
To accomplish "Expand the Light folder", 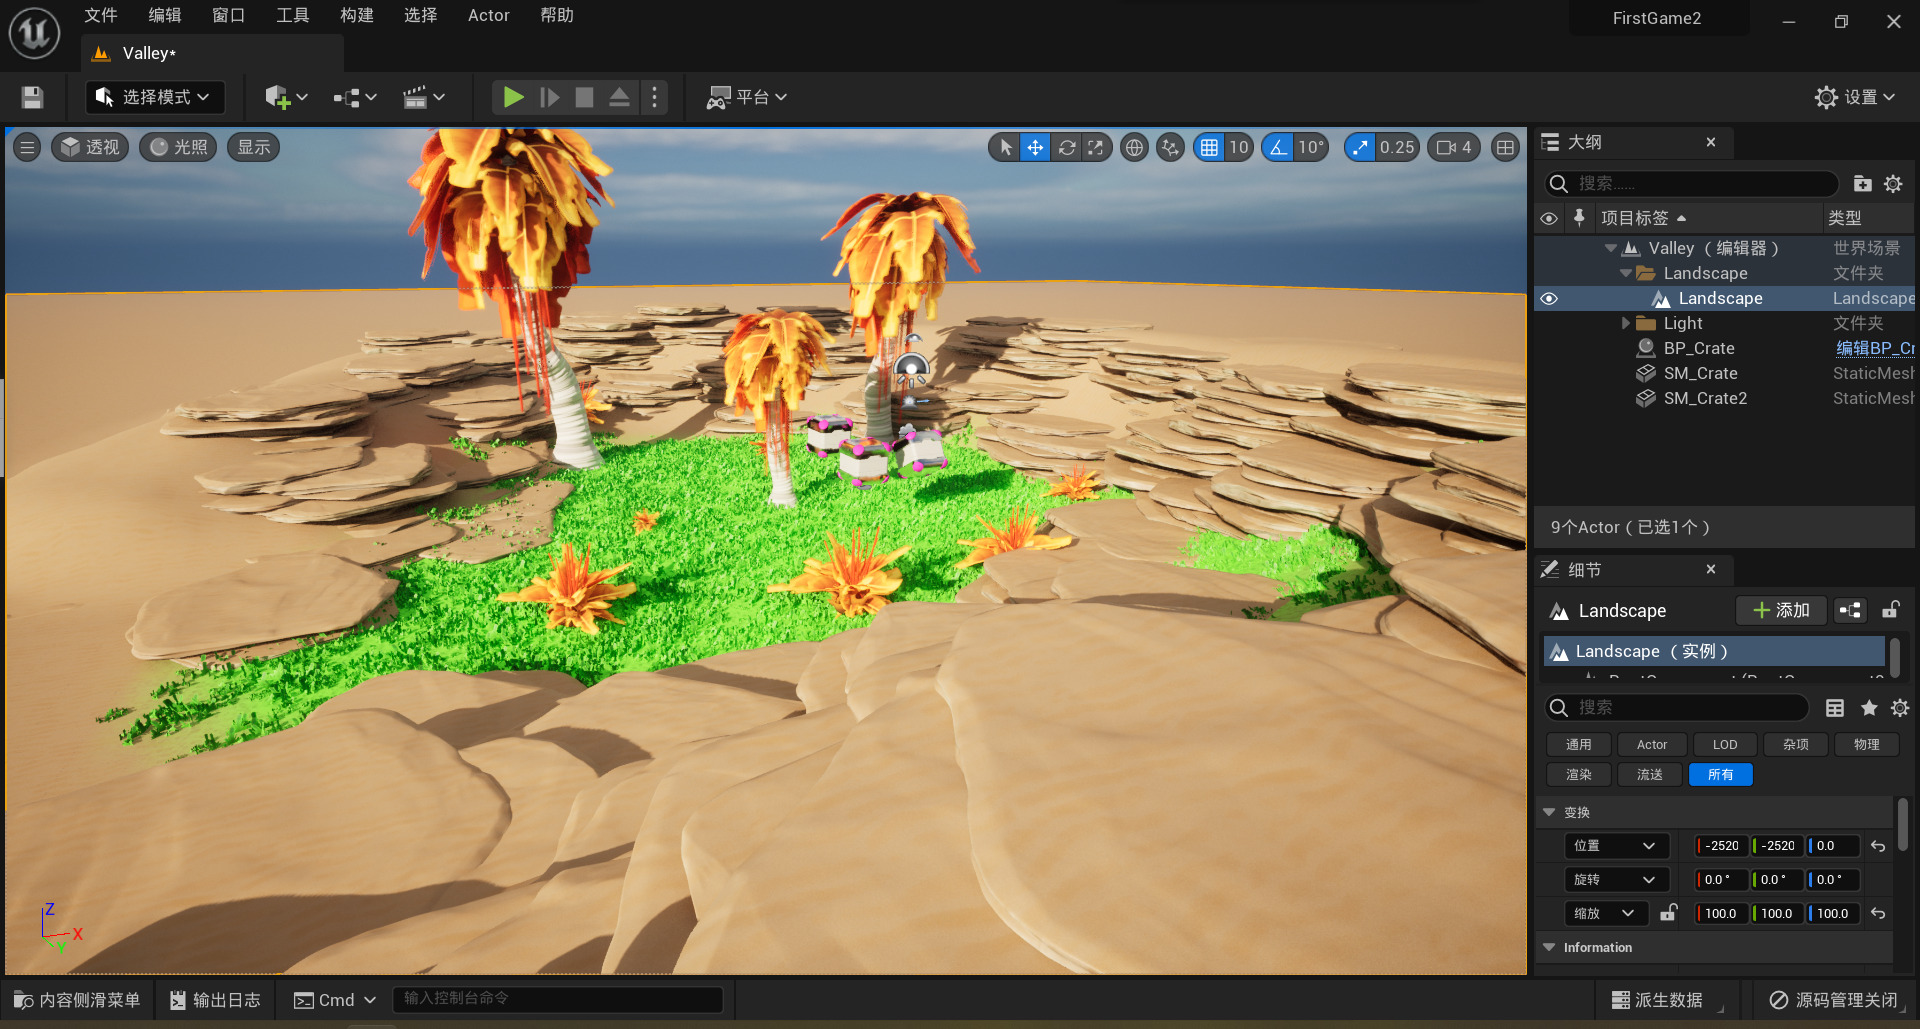I will click(1626, 323).
